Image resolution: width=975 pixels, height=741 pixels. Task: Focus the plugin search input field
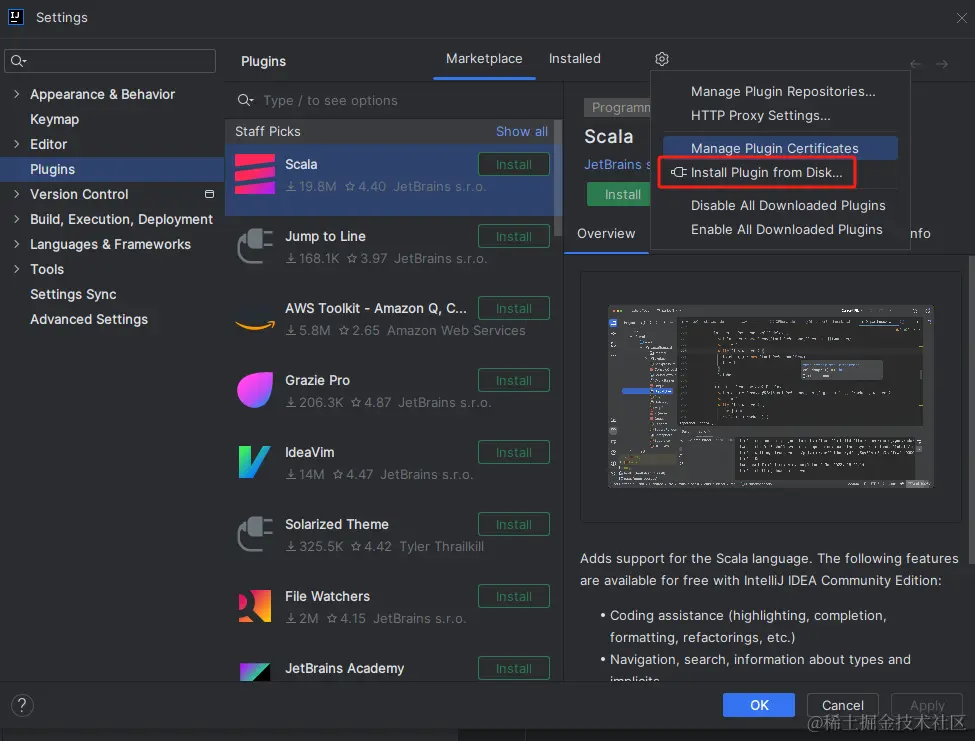395,100
